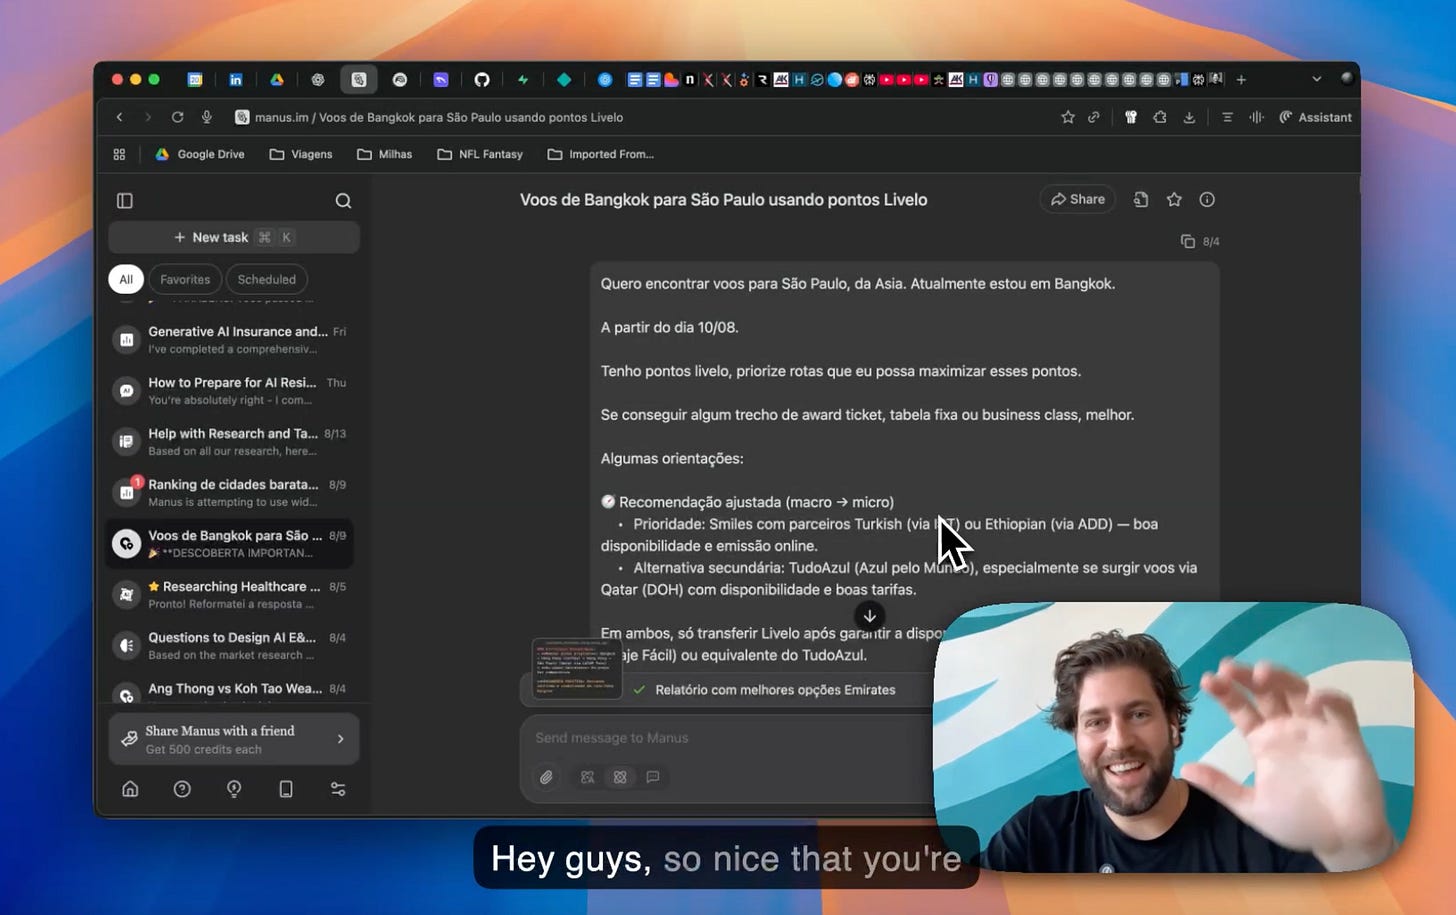Open browser downloads arrow icon
Screen dimensions: 1456x915
[x=1189, y=117]
